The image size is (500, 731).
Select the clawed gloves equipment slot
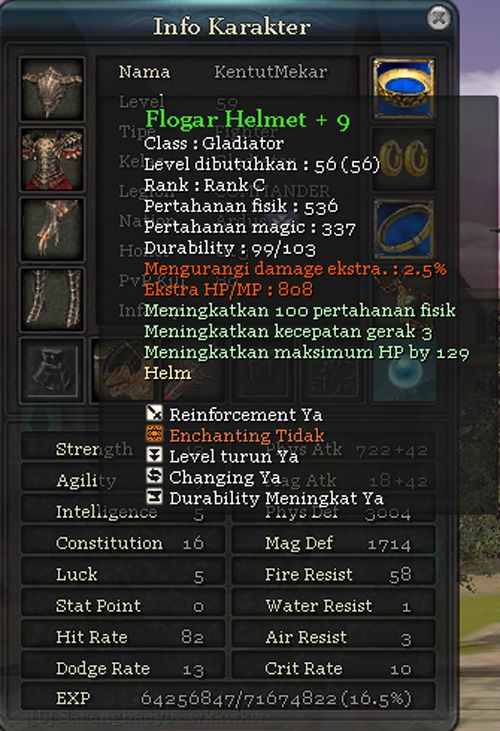coord(52,229)
